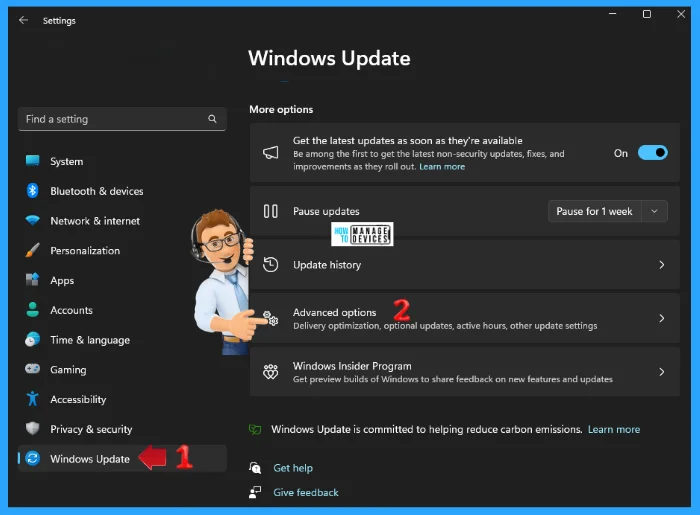Click the Get help chat icon
Image resolution: width=700 pixels, height=515 pixels.
pos(255,468)
